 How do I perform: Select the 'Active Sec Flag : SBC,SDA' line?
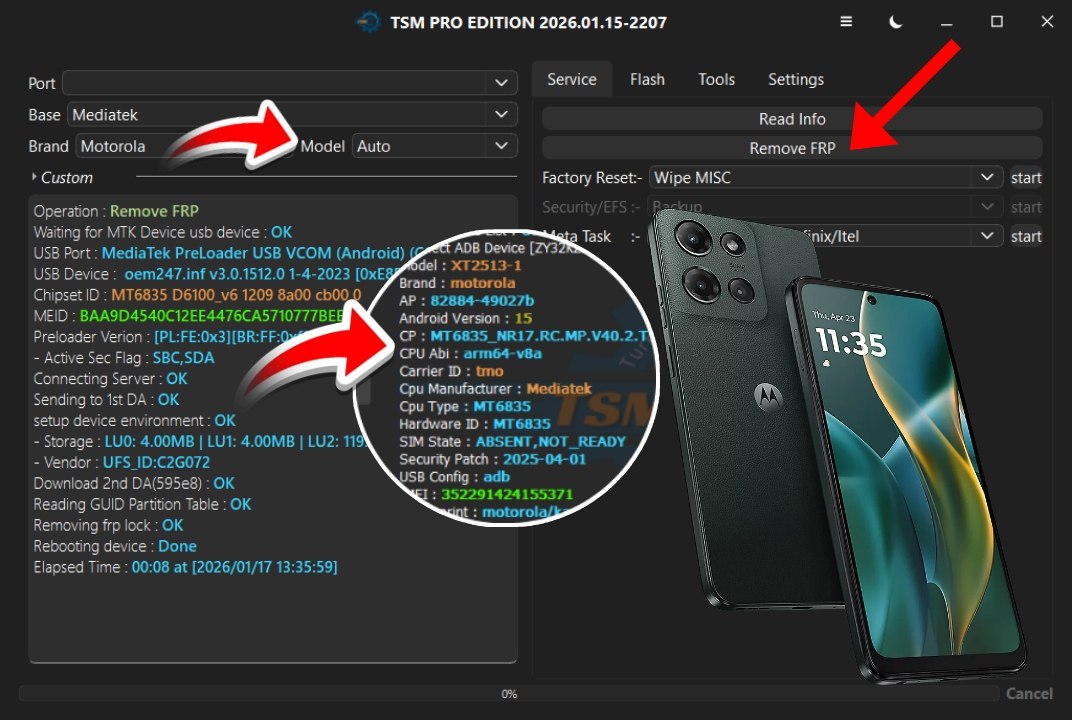(x=124, y=358)
